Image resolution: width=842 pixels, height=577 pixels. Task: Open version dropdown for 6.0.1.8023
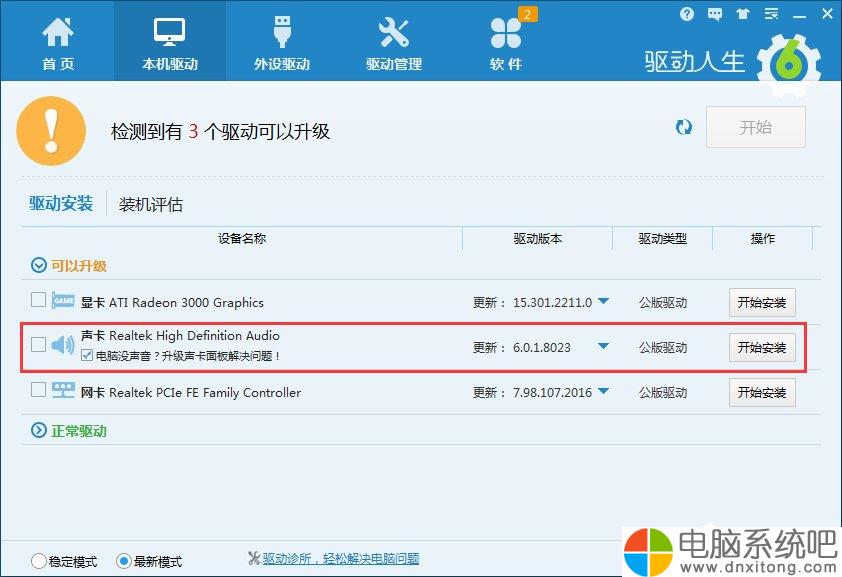[604, 346]
